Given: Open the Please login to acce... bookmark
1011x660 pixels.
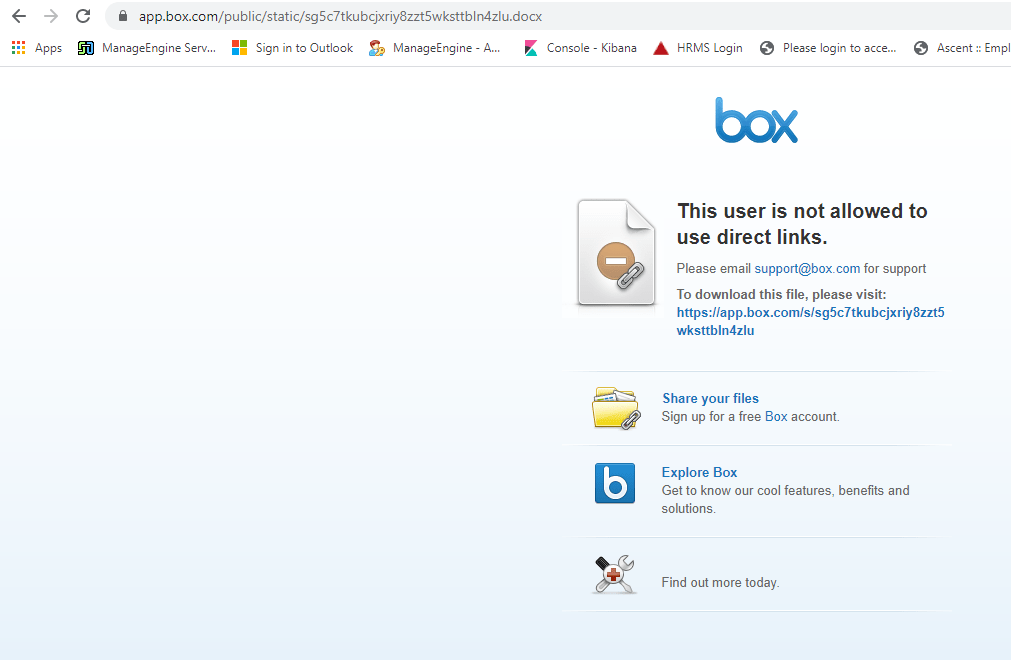Looking at the screenshot, I should tap(828, 48).
